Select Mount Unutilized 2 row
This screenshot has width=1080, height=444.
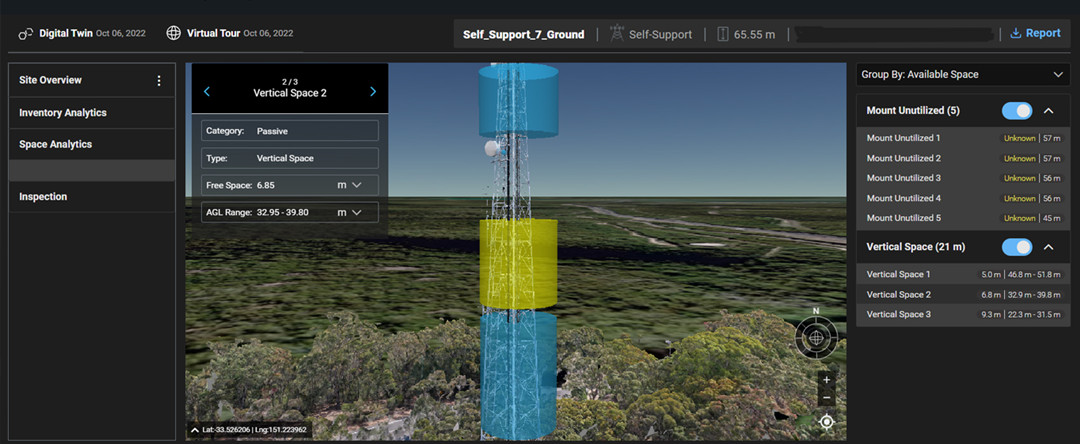(x=963, y=158)
